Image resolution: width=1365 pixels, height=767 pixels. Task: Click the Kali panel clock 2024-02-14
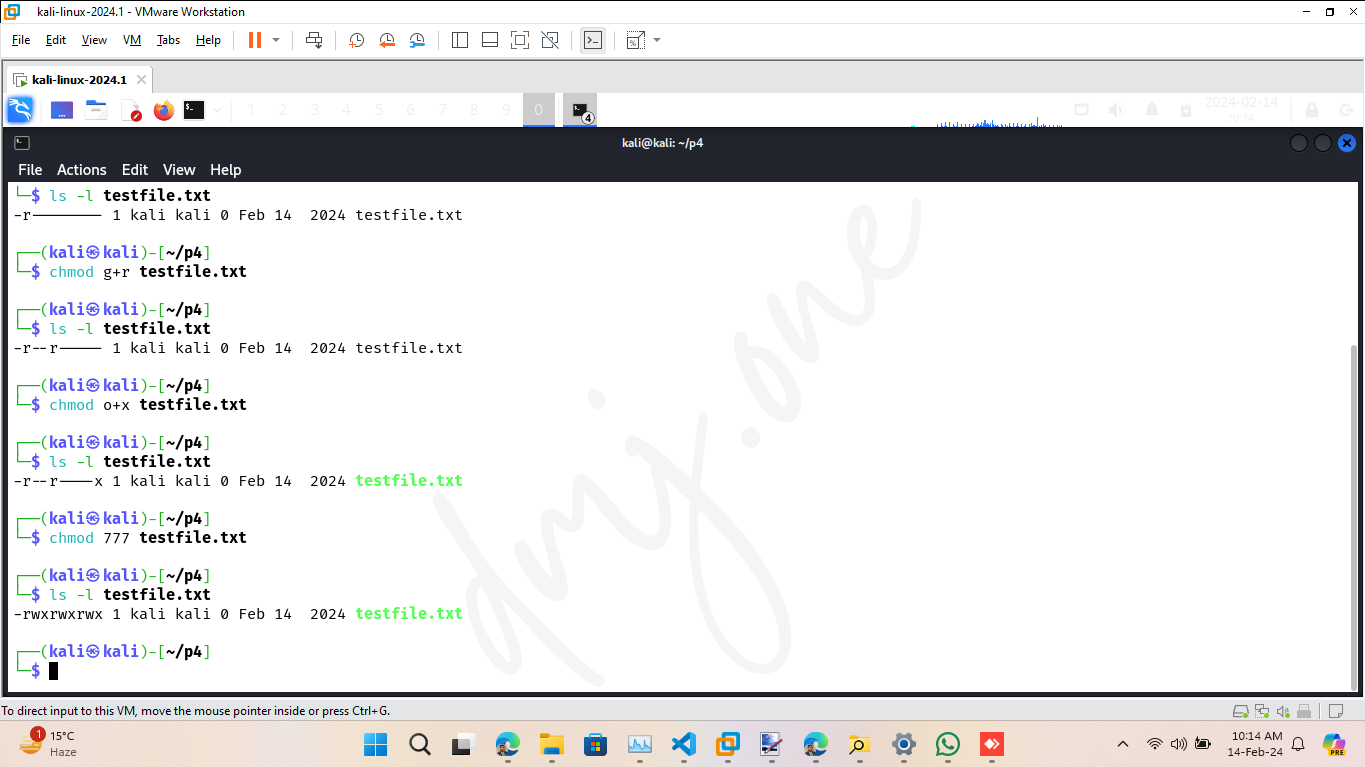point(1240,109)
